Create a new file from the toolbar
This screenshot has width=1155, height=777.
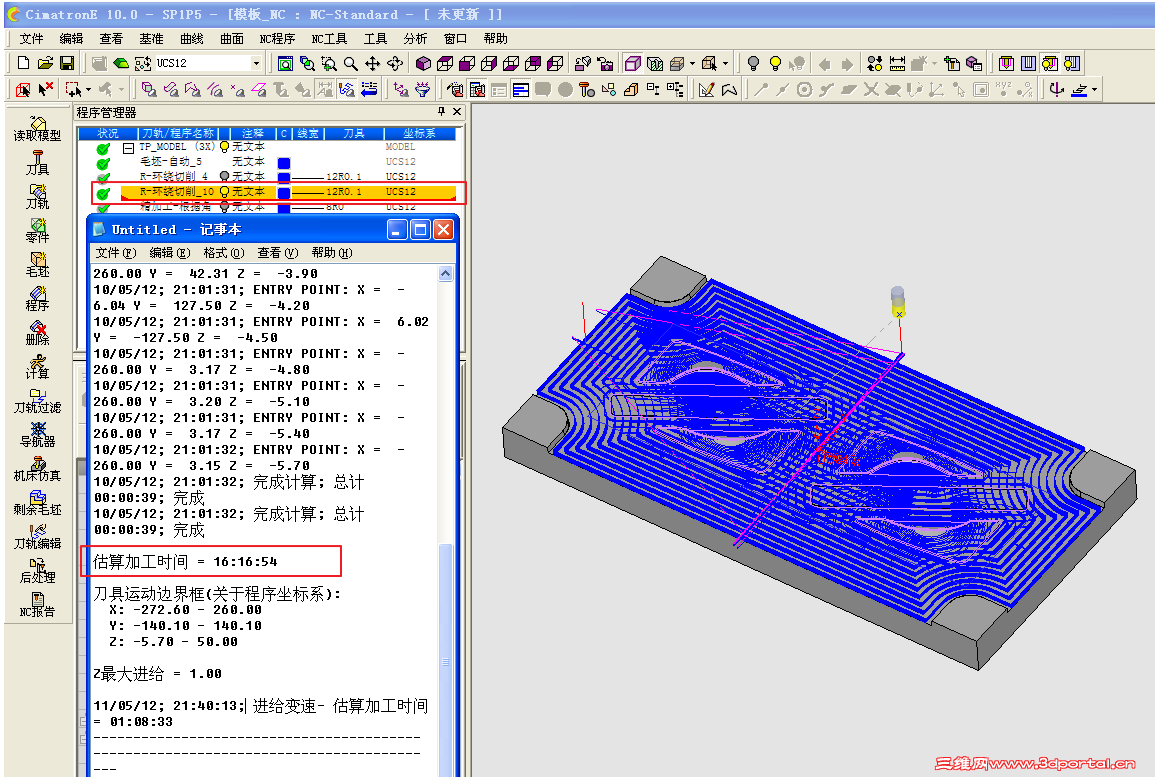(x=24, y=63)
